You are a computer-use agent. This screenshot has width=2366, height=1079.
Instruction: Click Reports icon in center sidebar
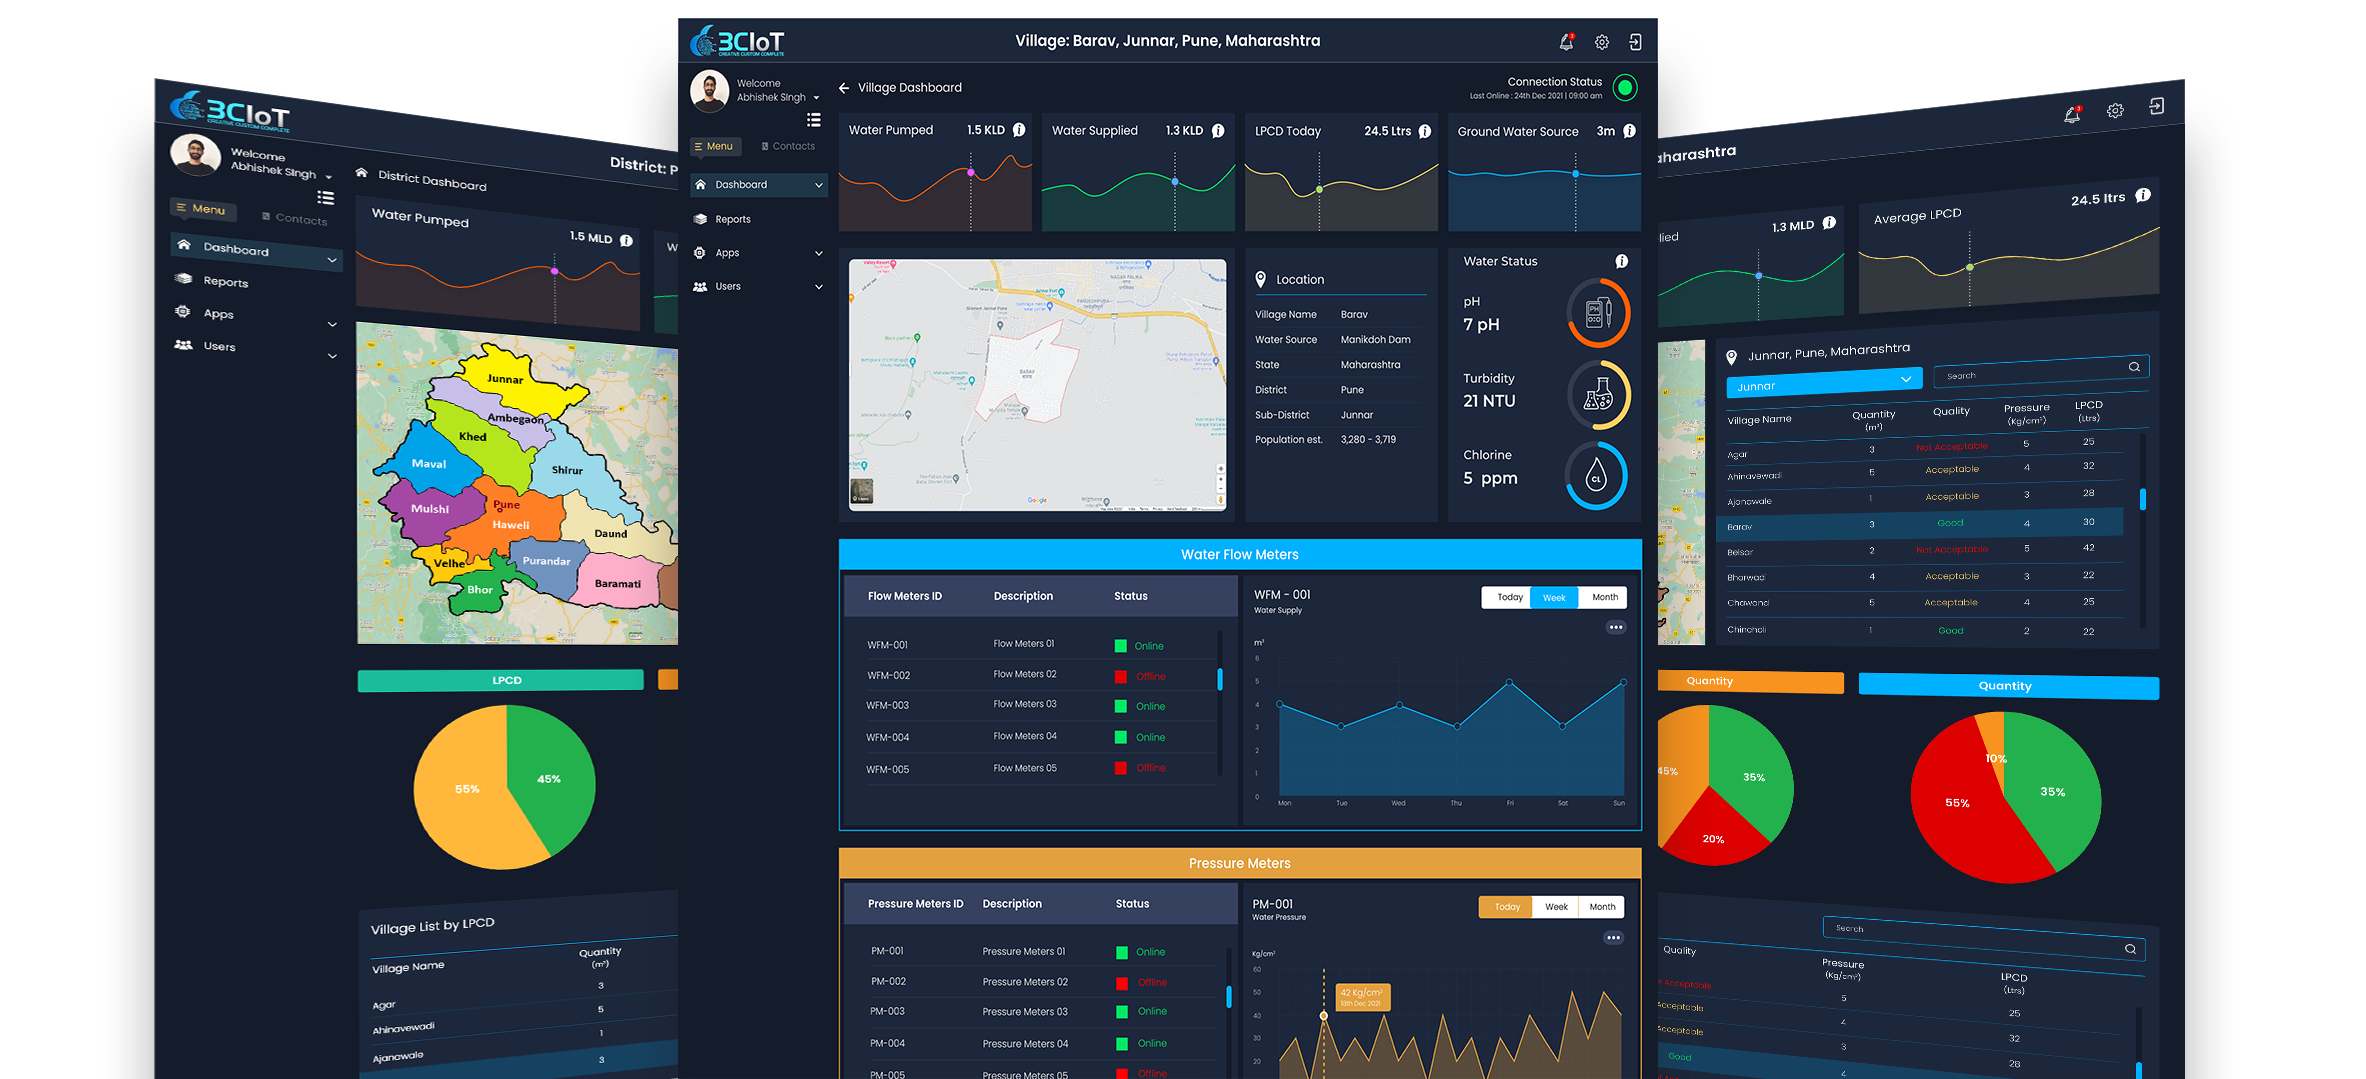[700, 219]
